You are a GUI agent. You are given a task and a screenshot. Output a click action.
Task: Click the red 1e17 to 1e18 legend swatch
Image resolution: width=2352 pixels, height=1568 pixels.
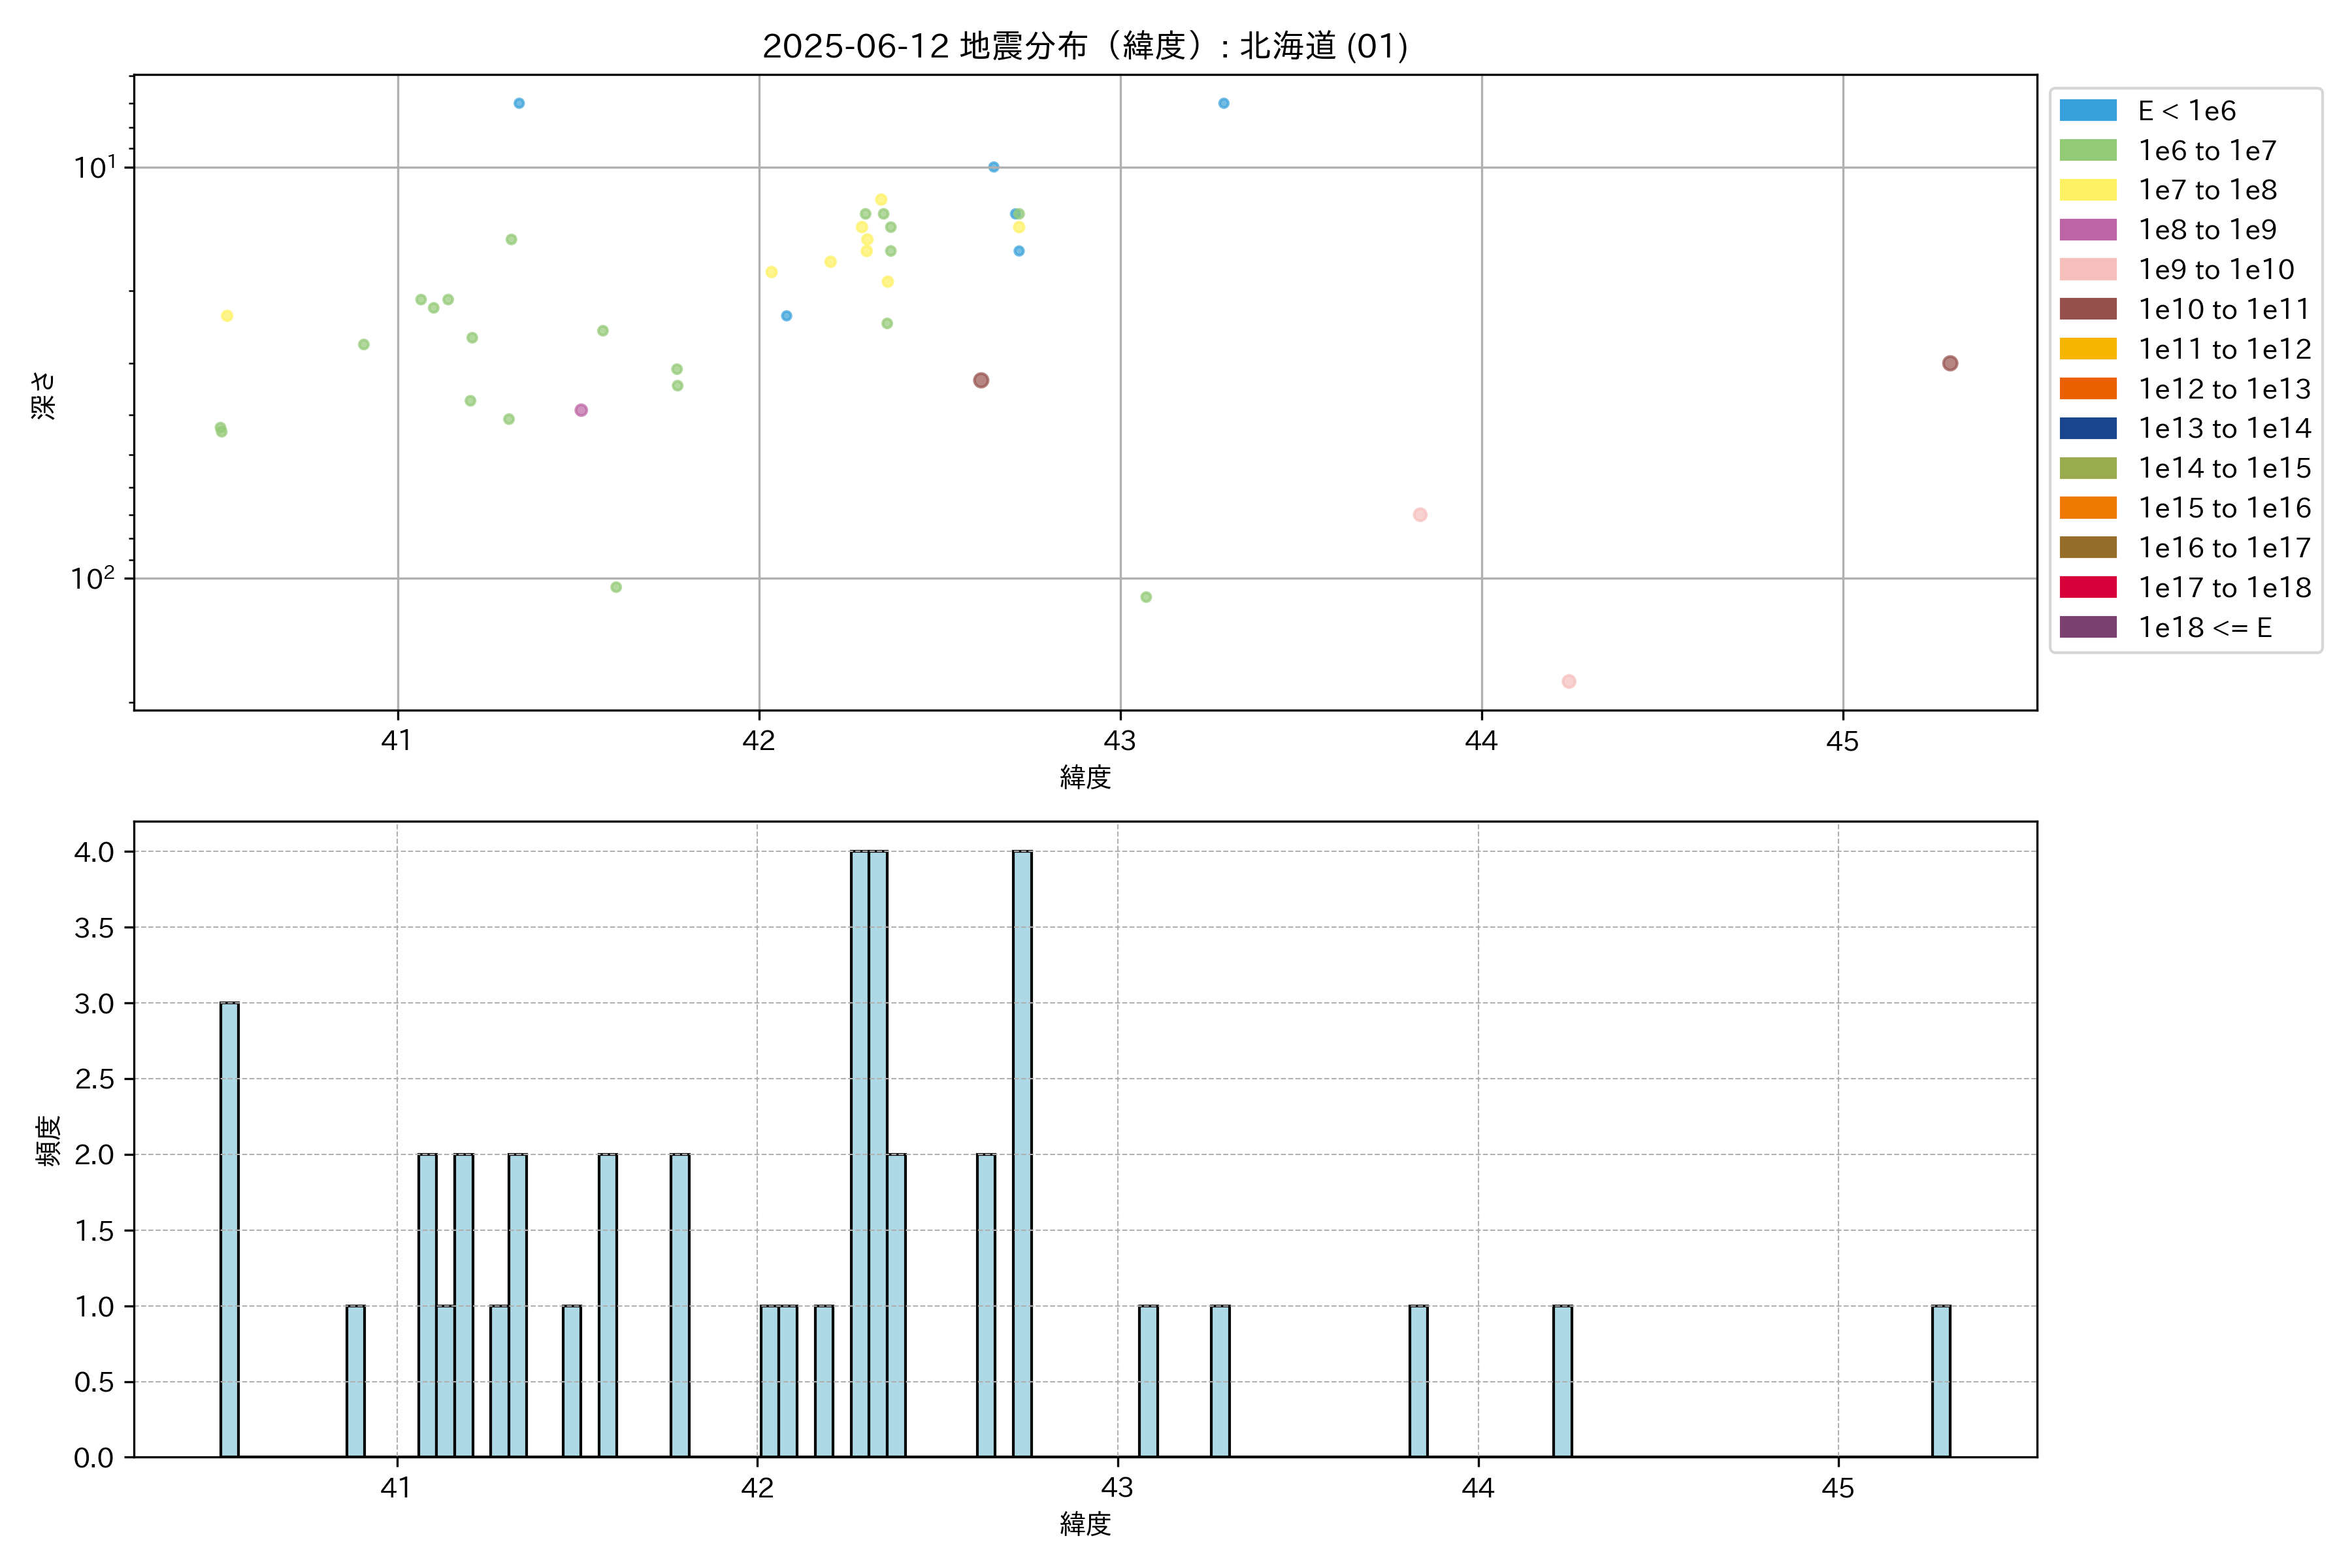[2087, 587]
